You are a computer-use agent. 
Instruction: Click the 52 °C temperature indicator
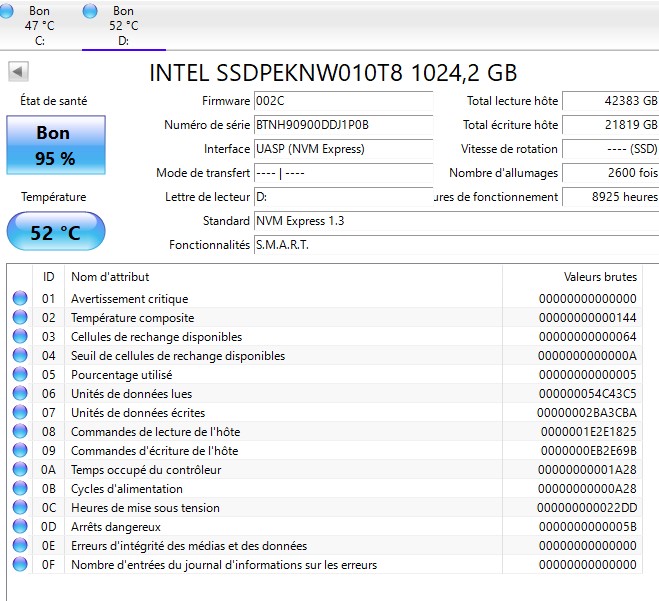click(x=56, y=232)
